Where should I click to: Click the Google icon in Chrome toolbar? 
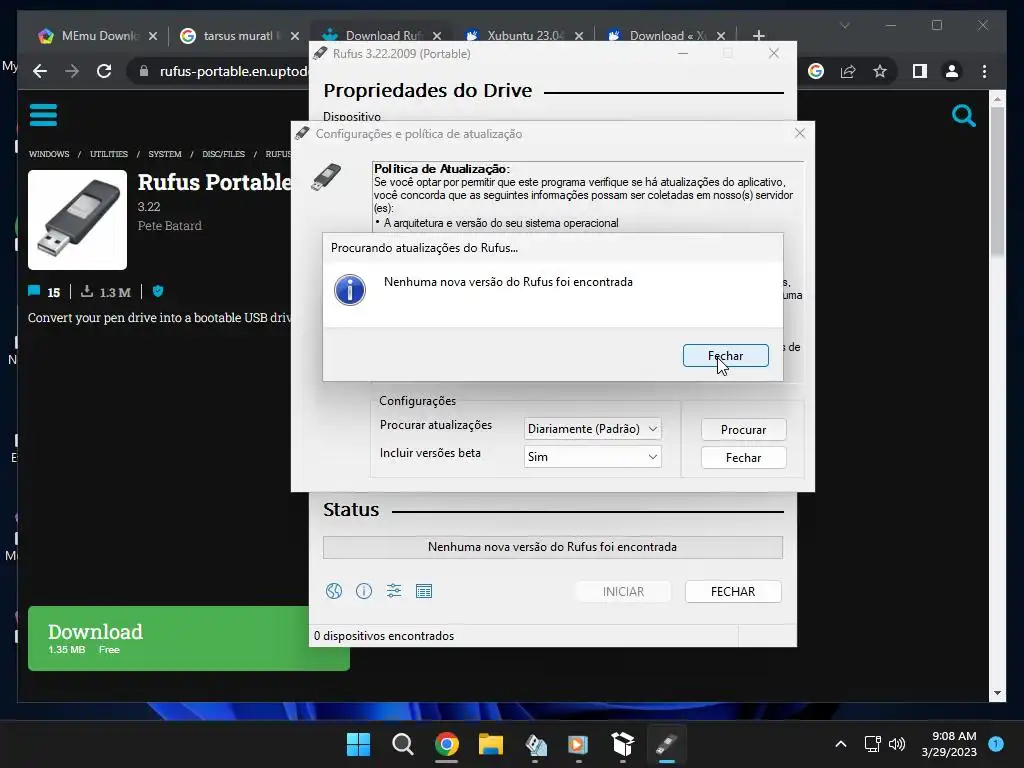click(x=816, y=71)
